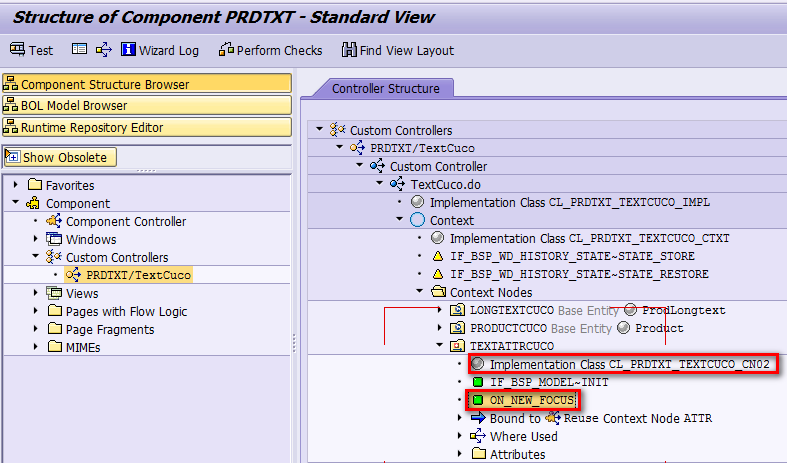Click the Where Used node icon
This screenshot has height=463, width=787.
(478, 436)
